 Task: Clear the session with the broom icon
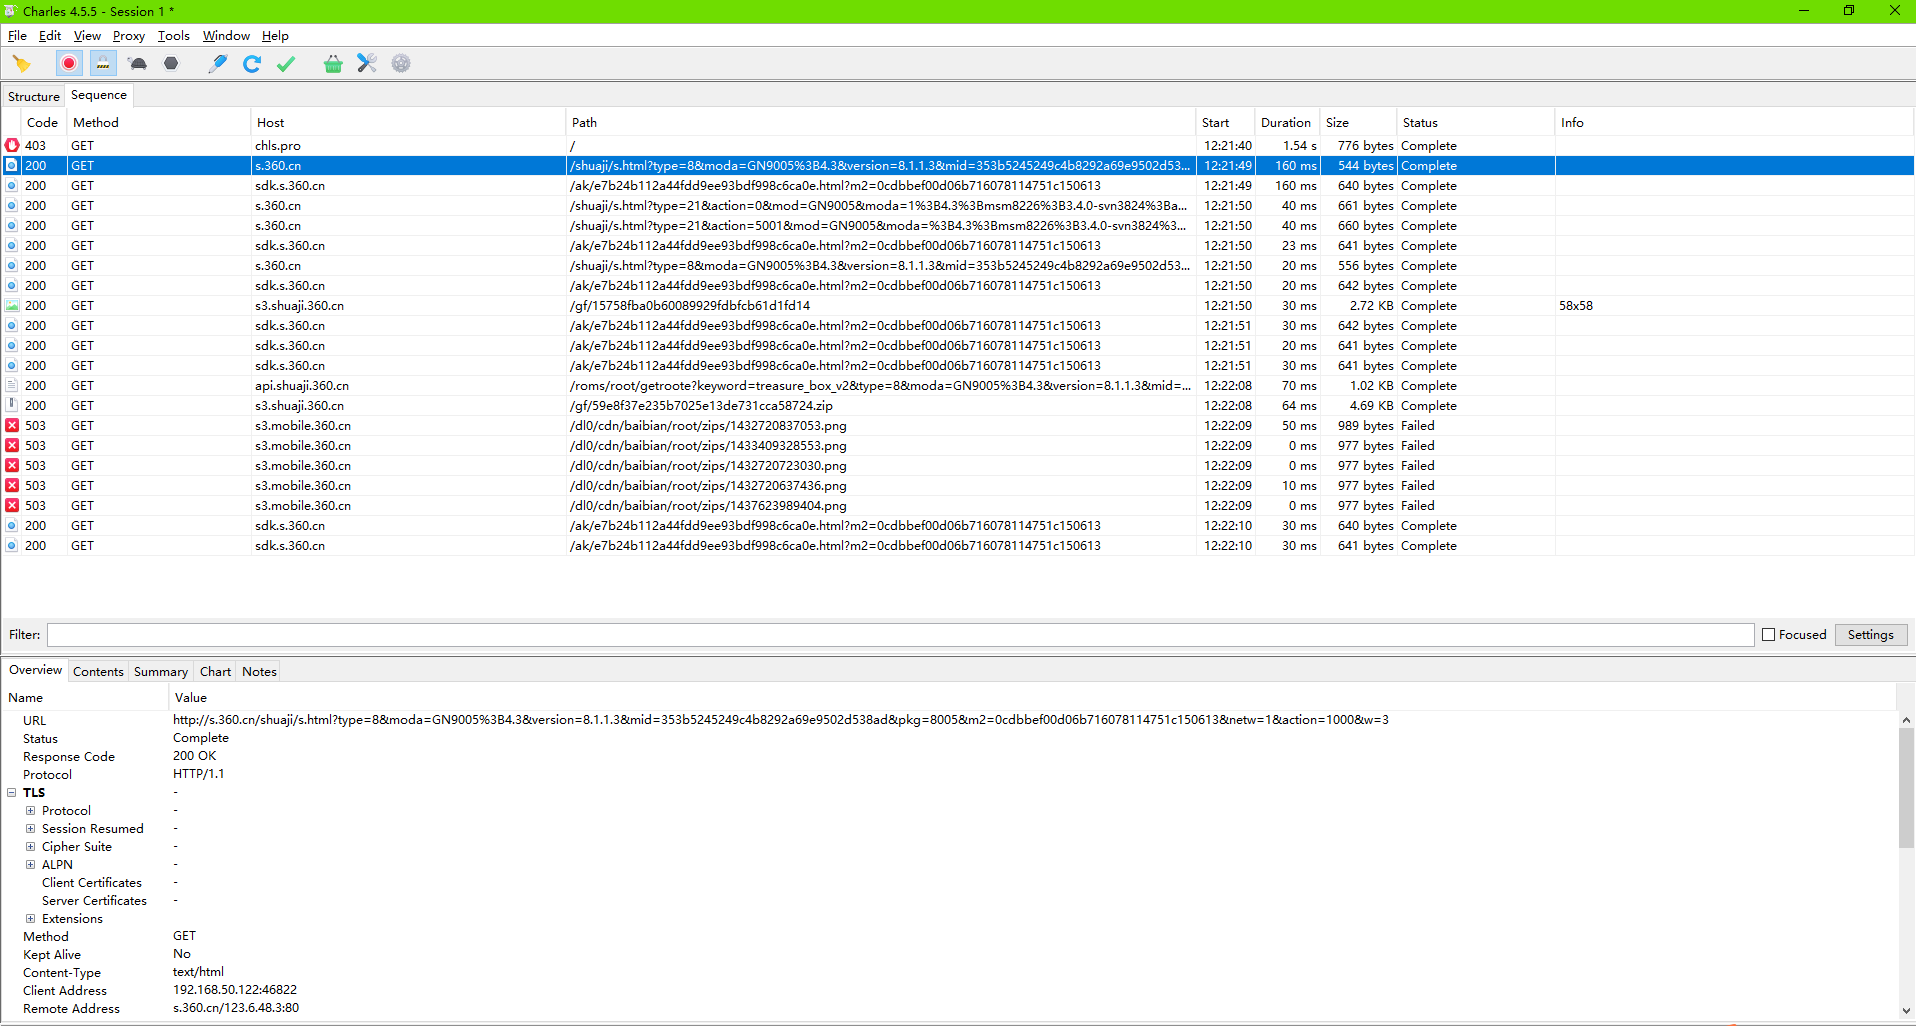click(21, 64)
